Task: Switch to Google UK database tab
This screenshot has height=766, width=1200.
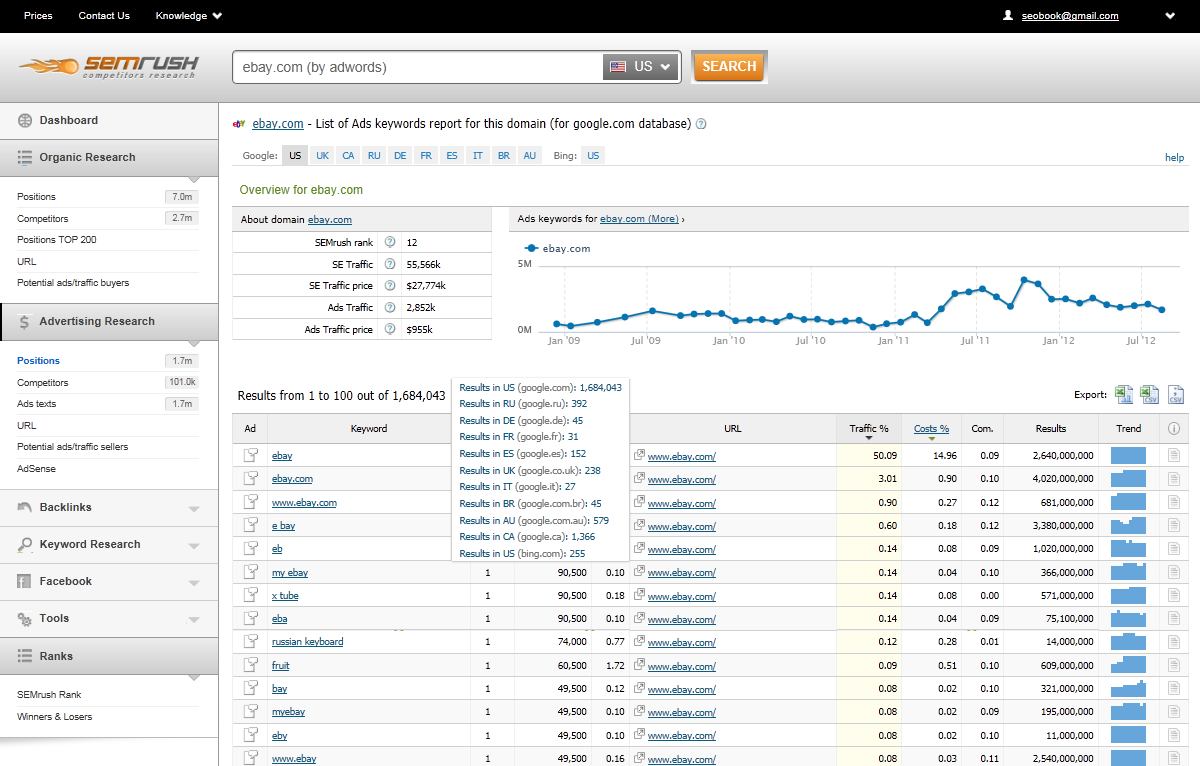Action: point(322,155)
